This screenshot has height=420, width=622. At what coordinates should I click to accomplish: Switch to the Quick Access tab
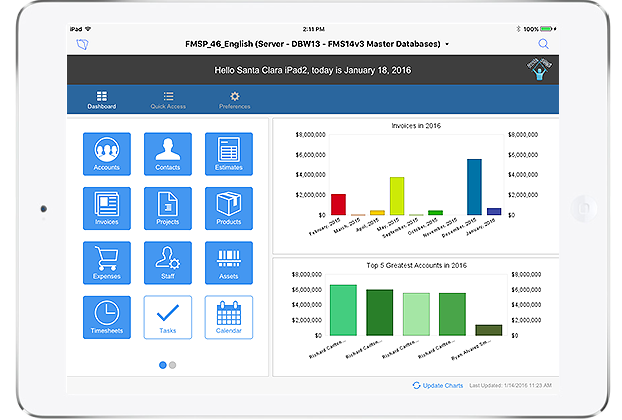[168, 100]
